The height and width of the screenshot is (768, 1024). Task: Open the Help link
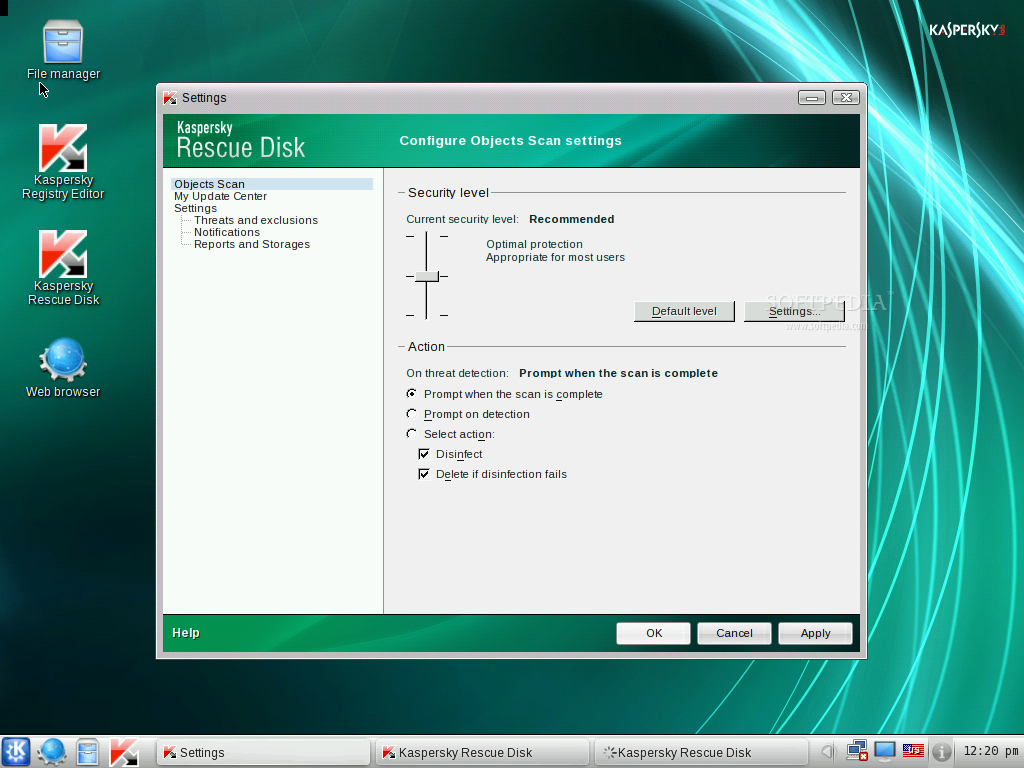(186, 632)
